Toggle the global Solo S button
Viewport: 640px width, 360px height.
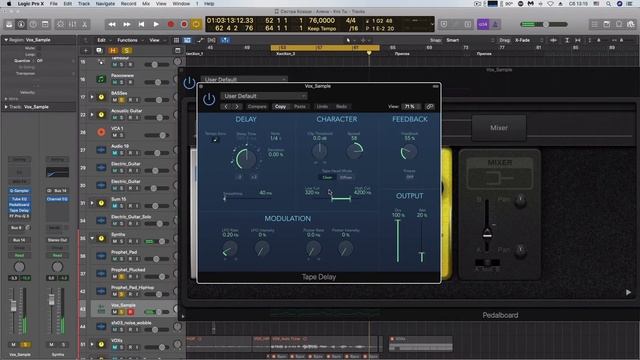pos(126,51)
